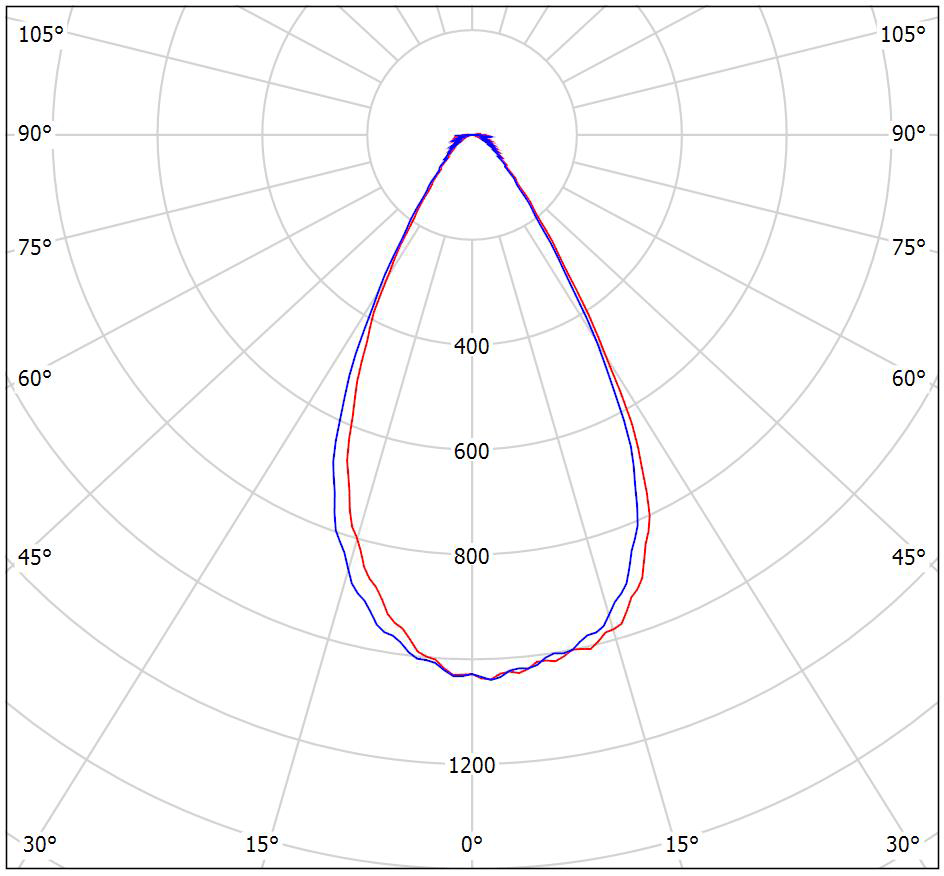The height and width of the screenshot is (876, 944).
Task: Select the left-hand 105° angle label
Action: pyautogui.click(x=40, y=34)
